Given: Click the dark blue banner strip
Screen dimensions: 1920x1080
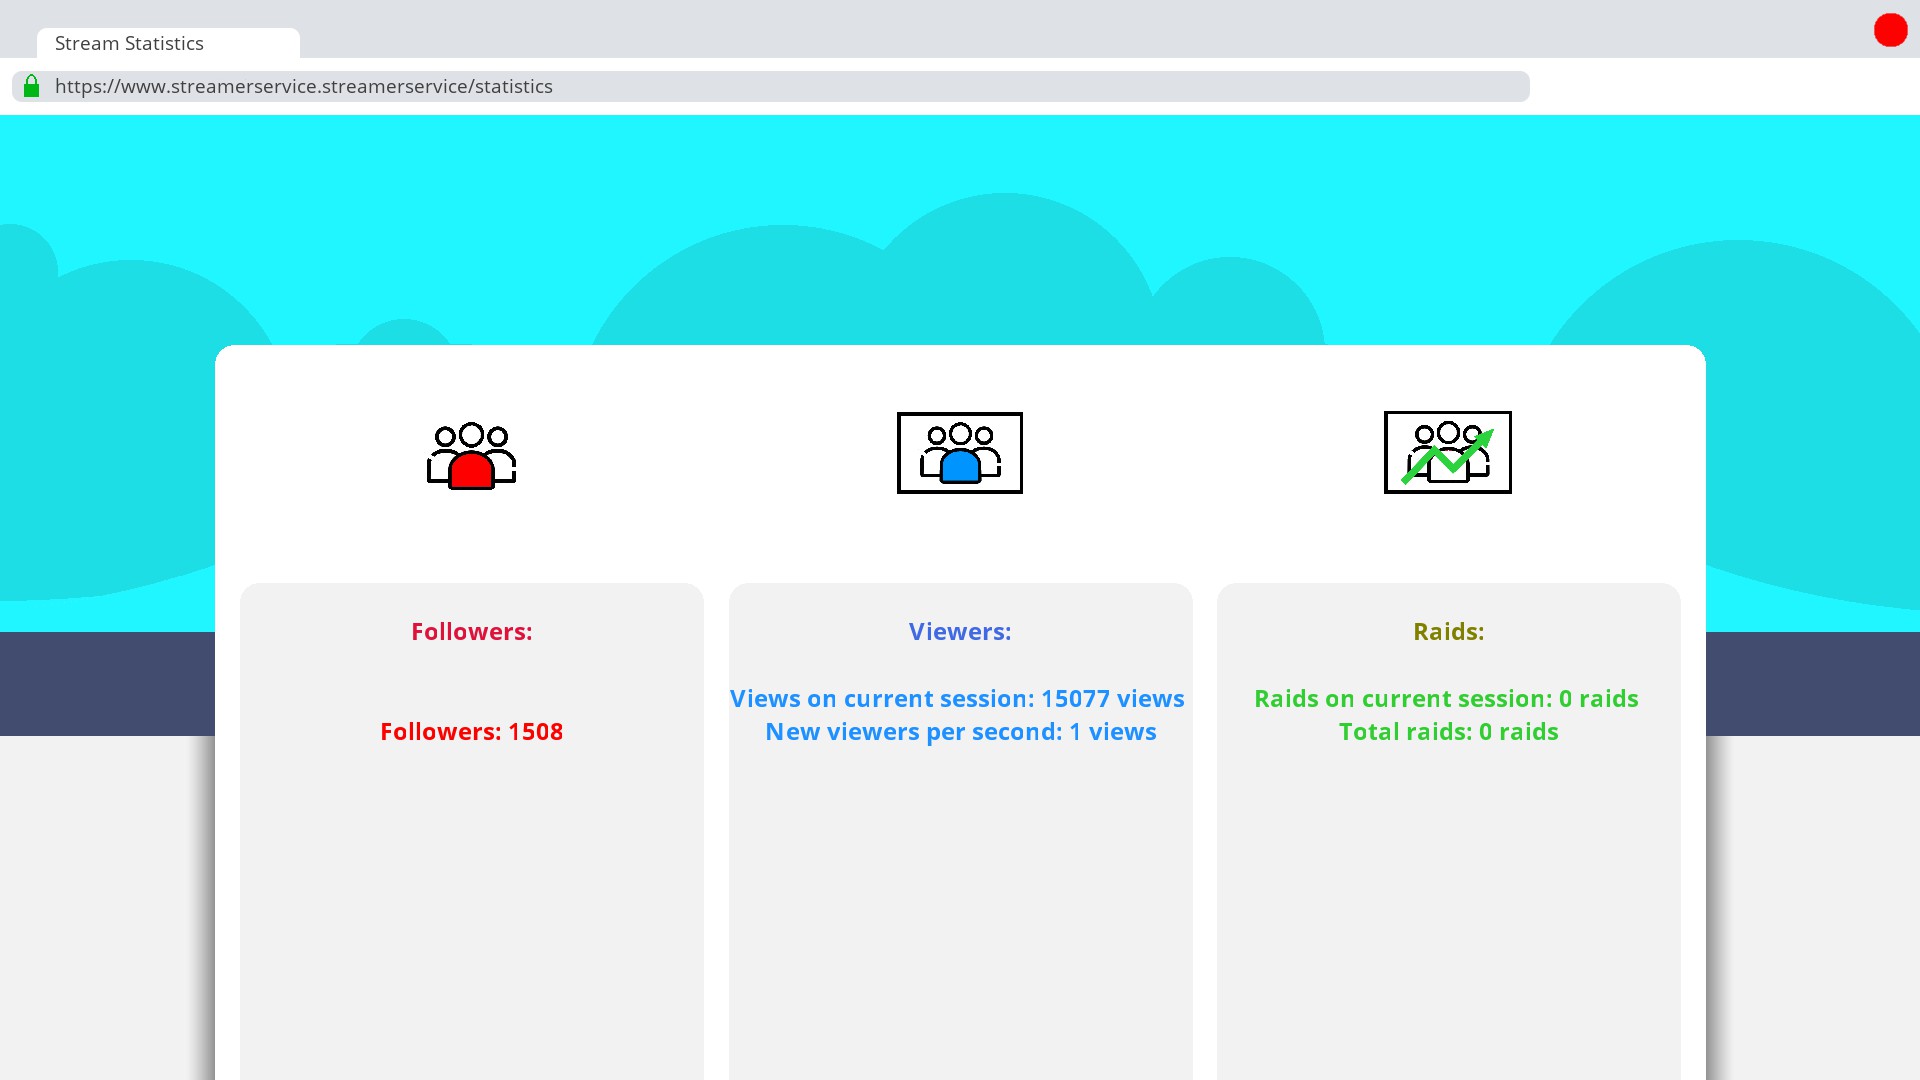Looking at the screenshot, I should click(x=105, y=684).
